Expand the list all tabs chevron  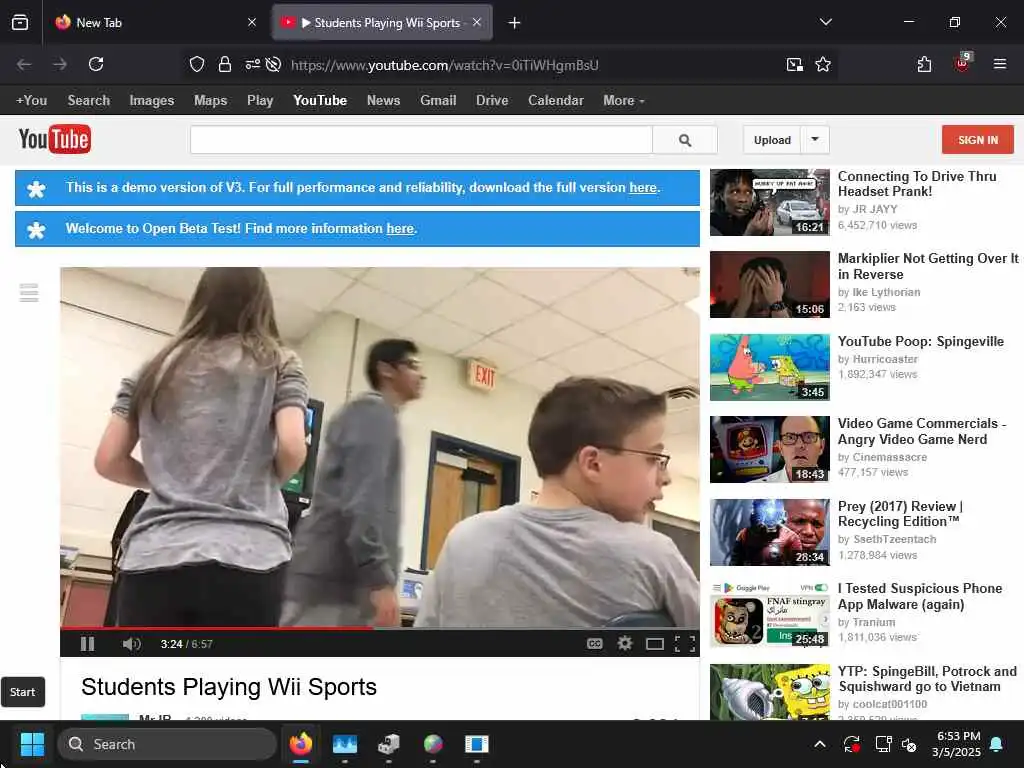point(825,22)
